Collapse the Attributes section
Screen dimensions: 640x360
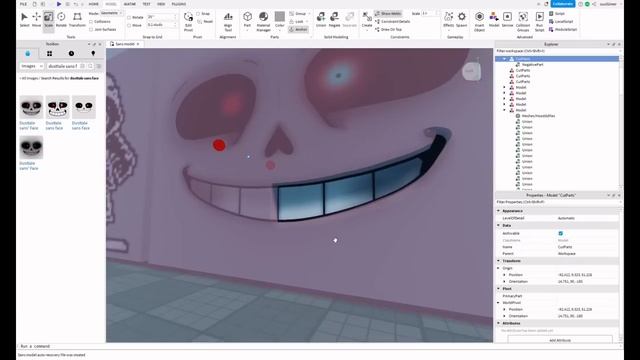(x=498, y=323)
